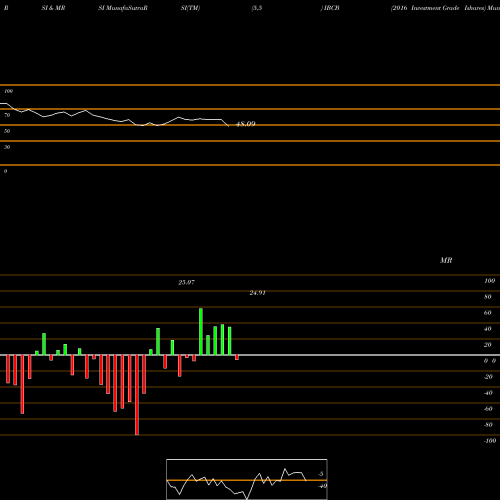
Task: Click the -100 label on the MR right axis
Action: pos(490,441)
